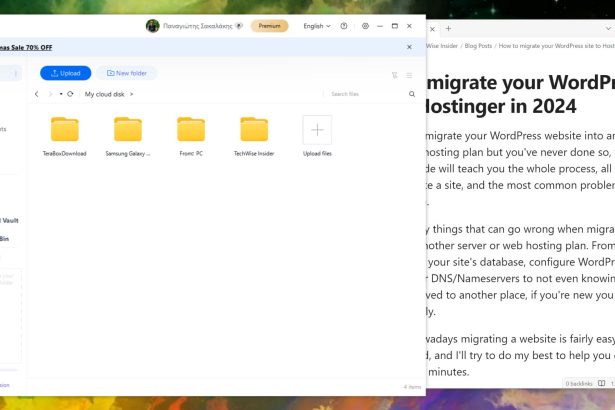Toggle reading view book icon

(602, 383)
